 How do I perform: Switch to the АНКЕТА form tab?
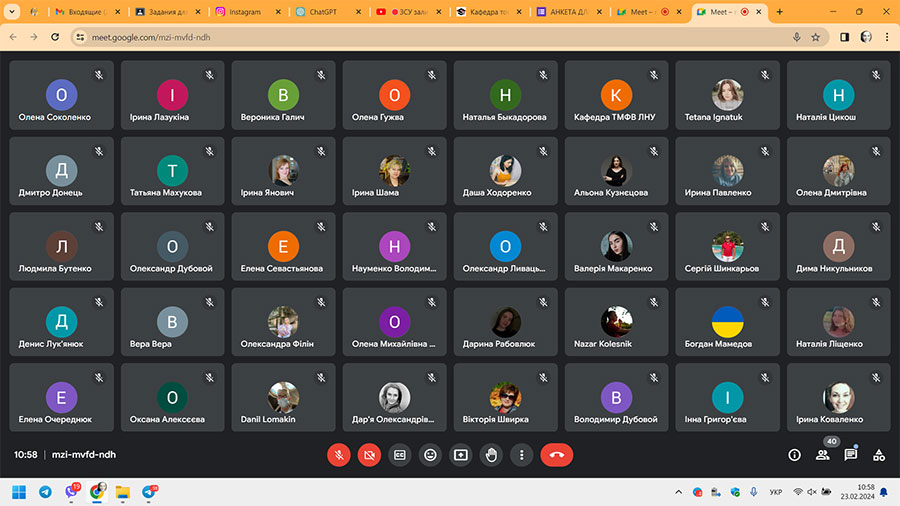[x=569, y=11]
